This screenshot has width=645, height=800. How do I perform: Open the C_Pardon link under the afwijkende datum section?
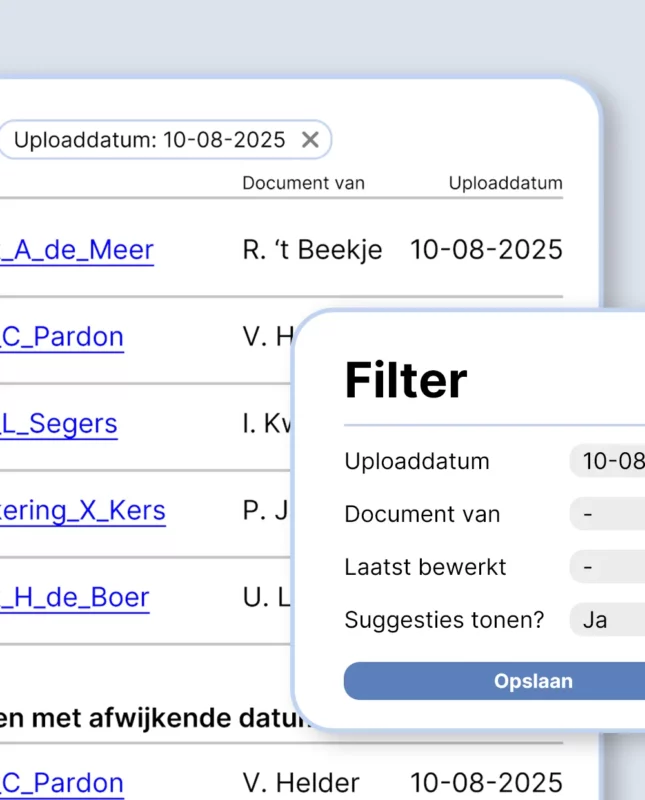pos(62,783)
